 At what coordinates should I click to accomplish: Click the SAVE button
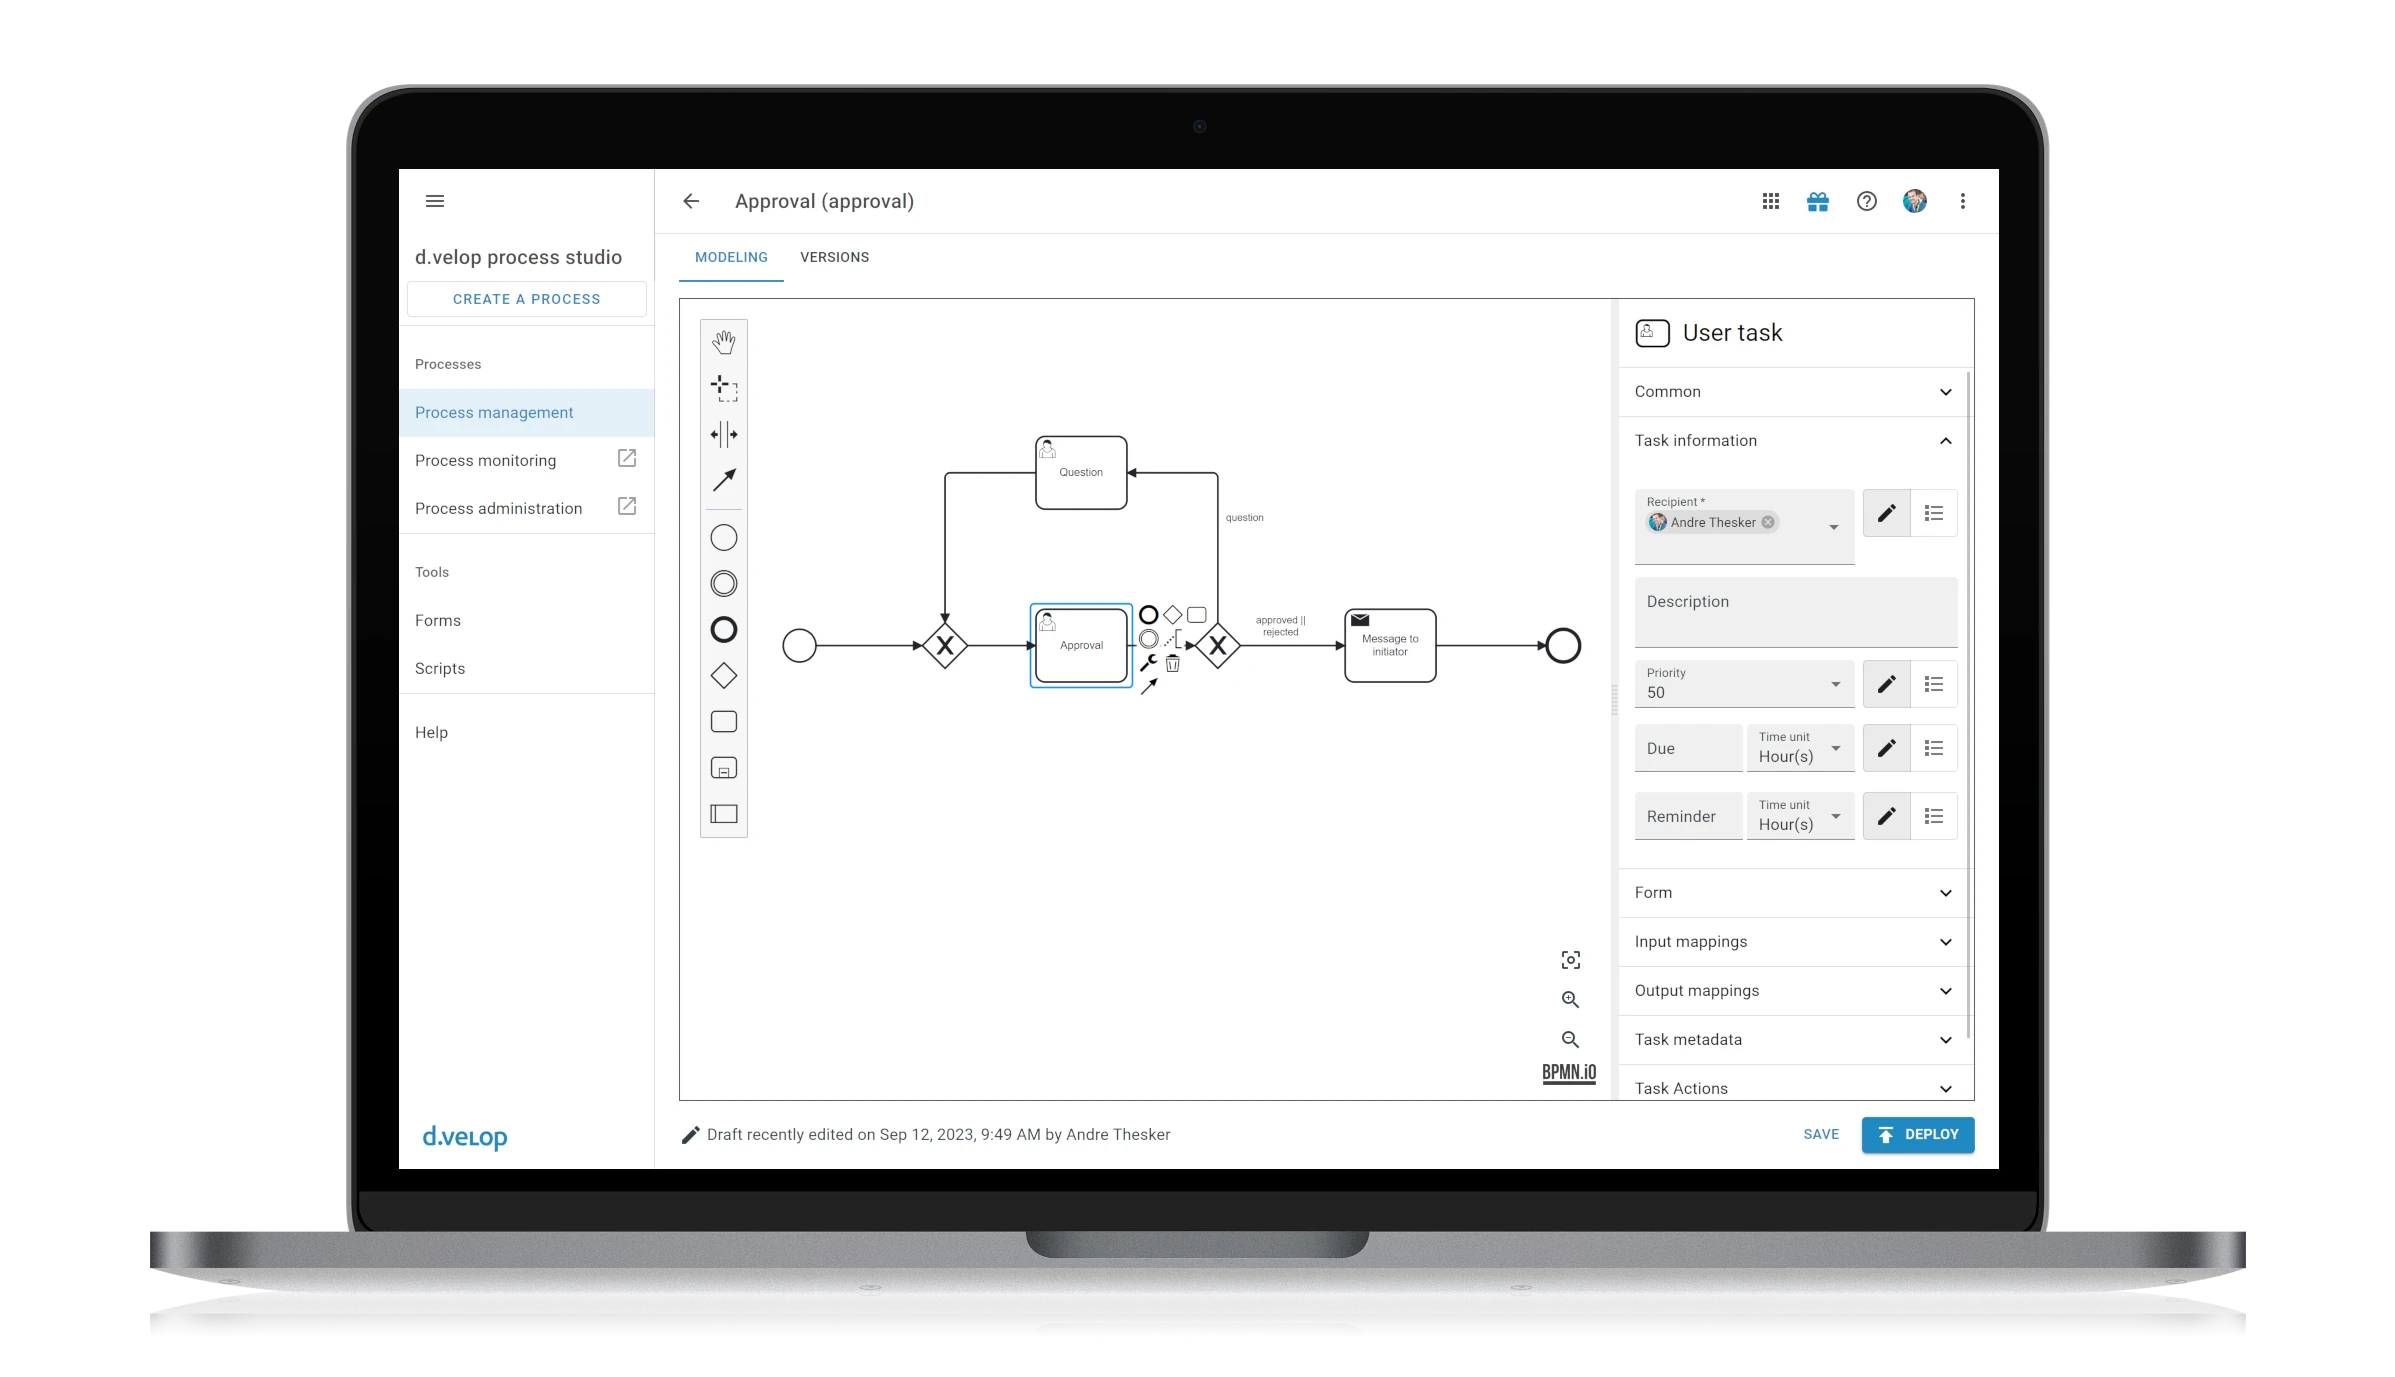tap(1819, 1134)
